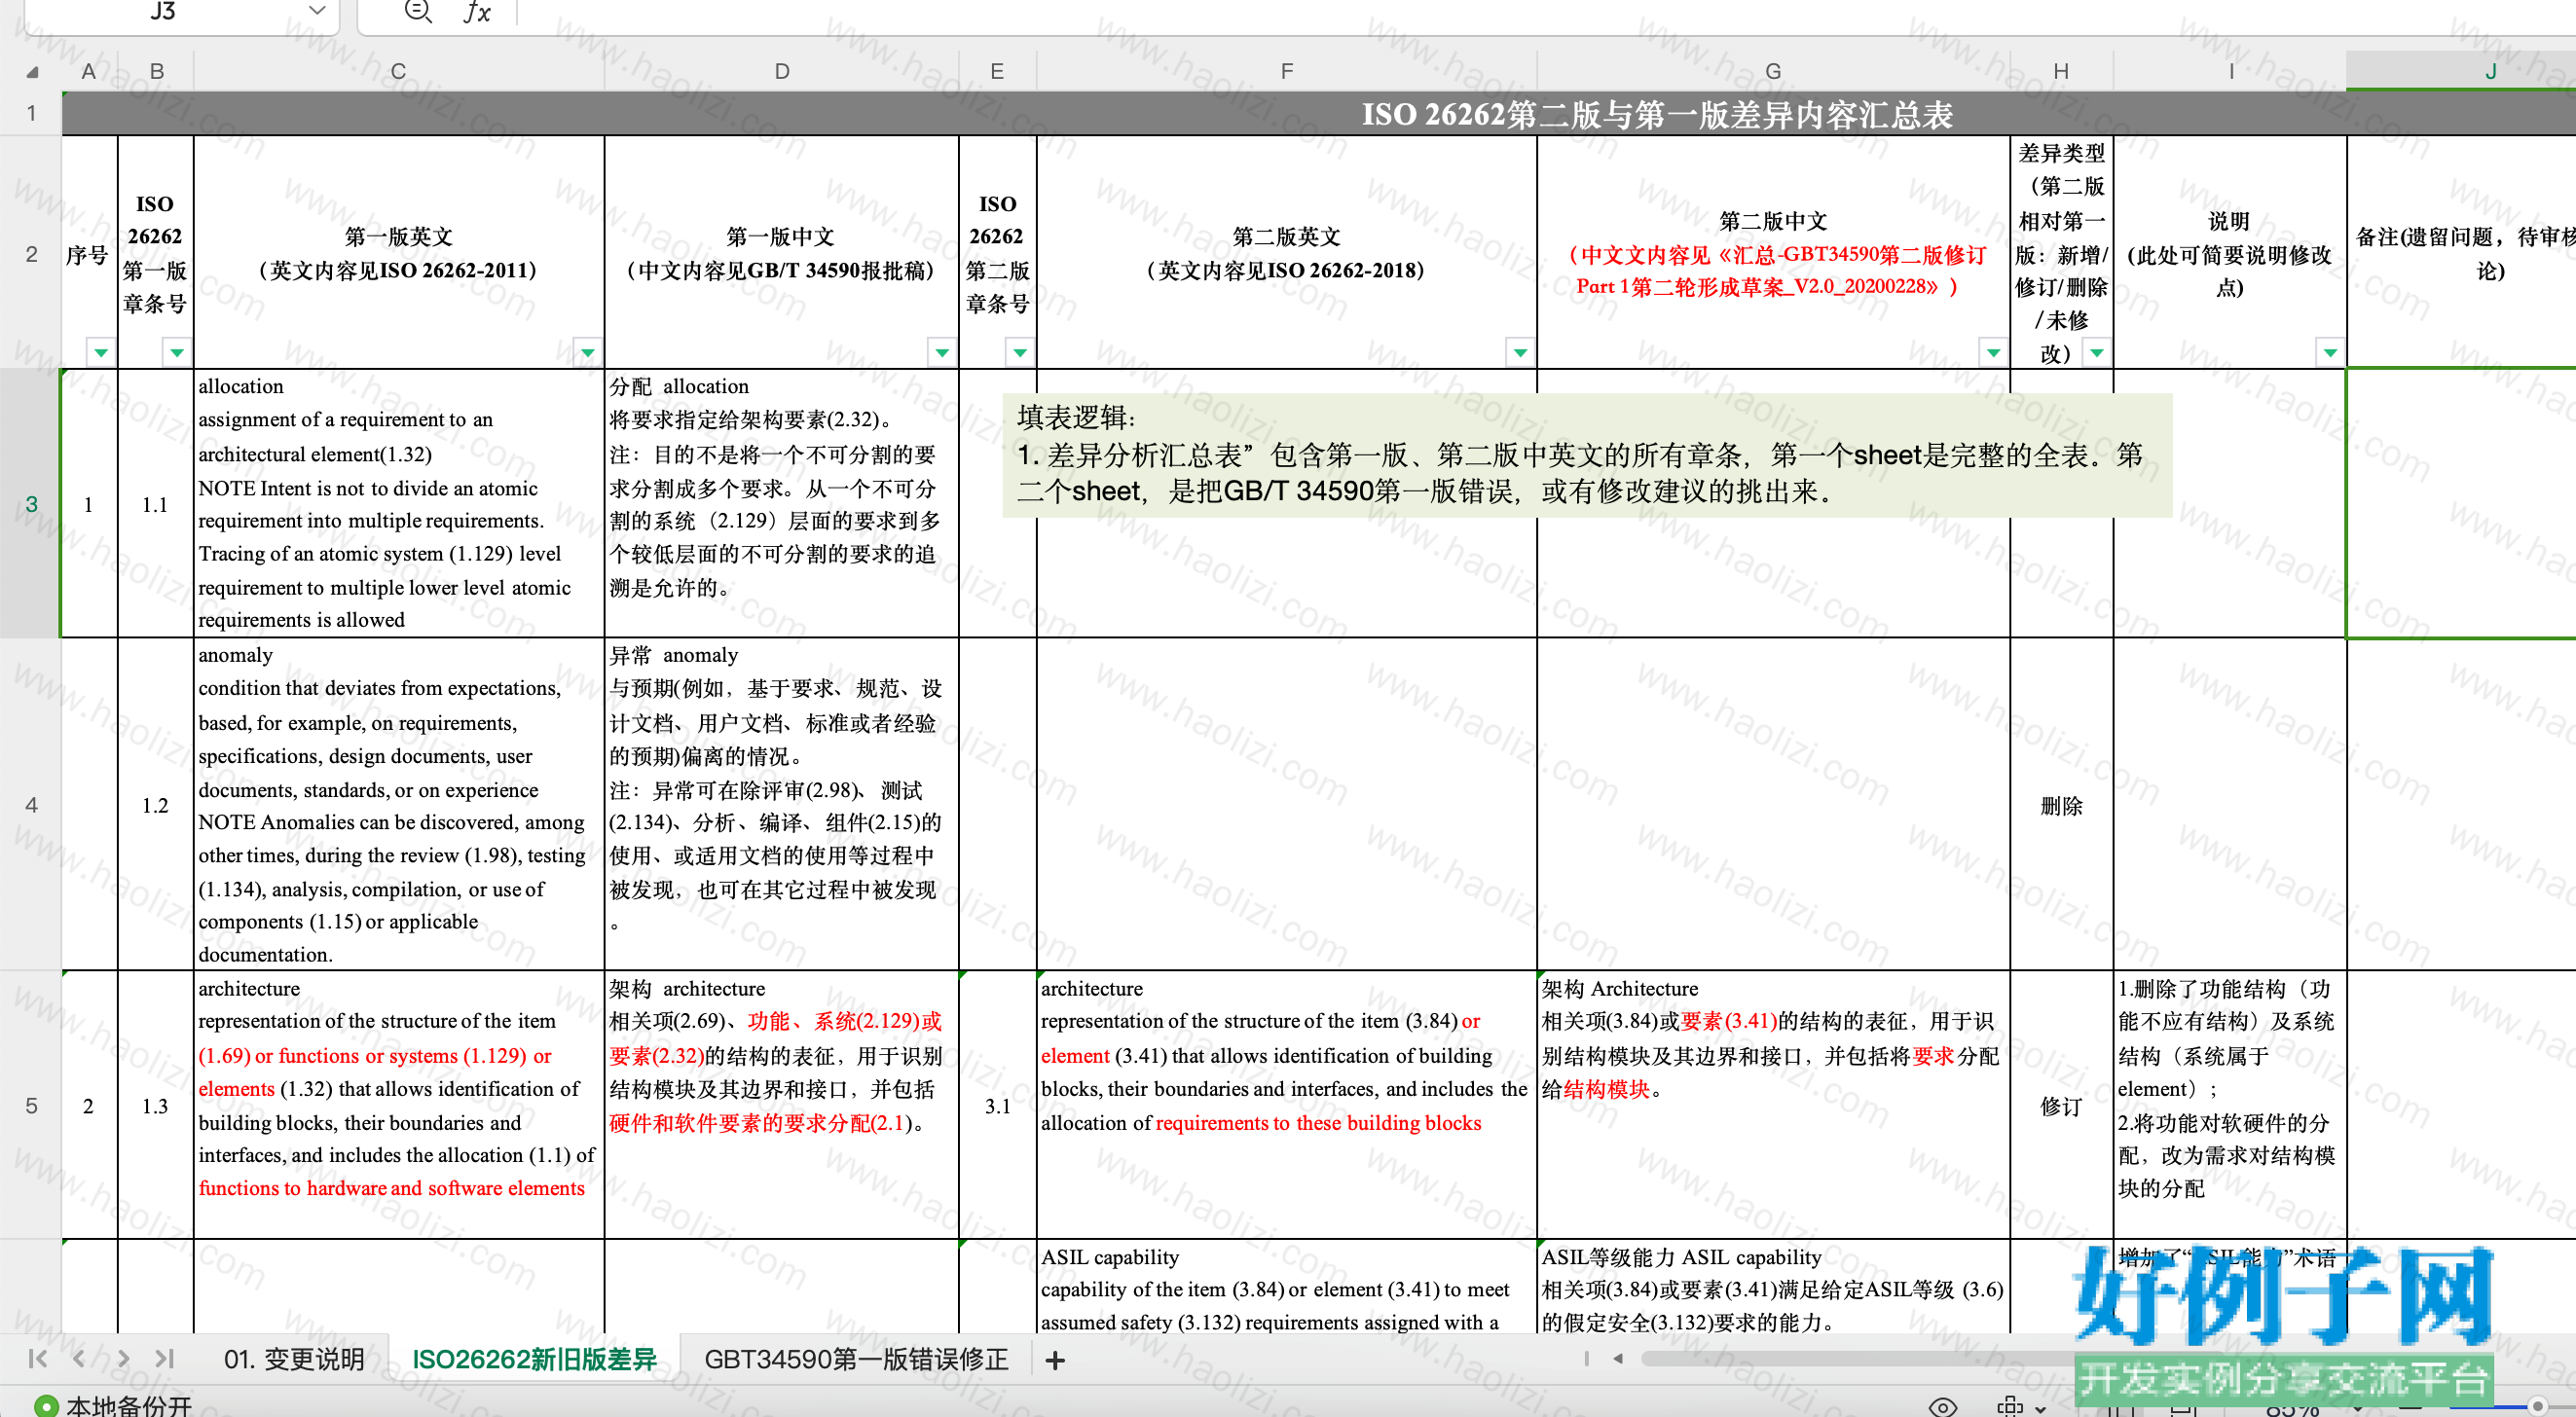Click cell with chapter number 1.2
2576x1417 pixels.
click(155, 805)
